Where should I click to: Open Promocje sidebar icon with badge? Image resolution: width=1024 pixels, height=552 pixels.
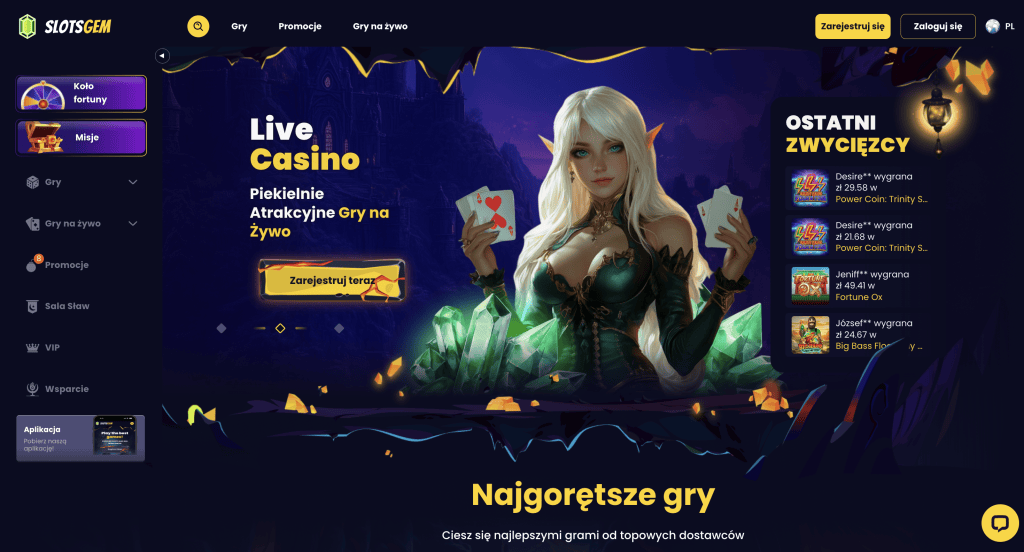[x=33, y=264]
